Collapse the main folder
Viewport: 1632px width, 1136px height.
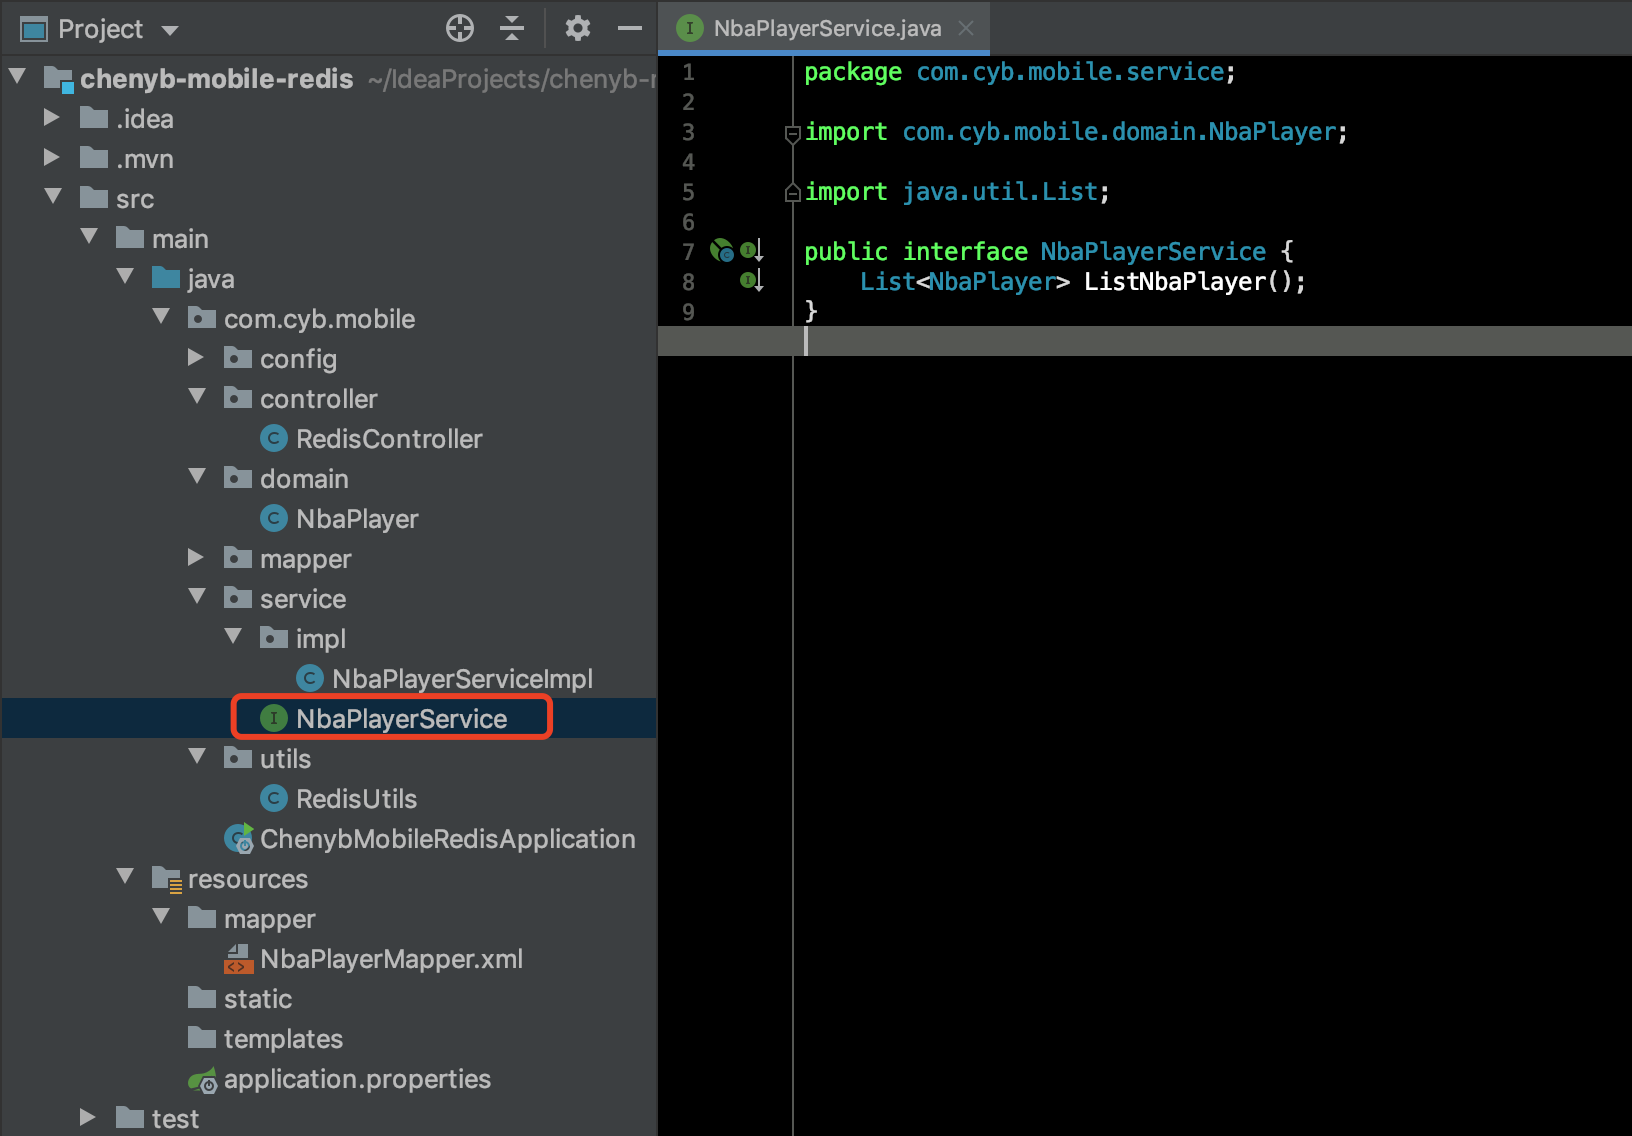click(x=89, y=236)
